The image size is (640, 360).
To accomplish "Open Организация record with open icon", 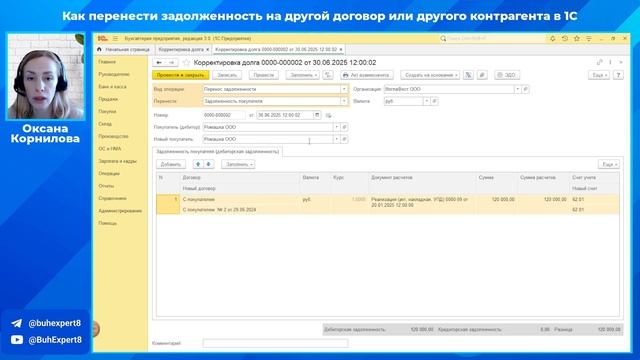I will [x=526, y=89].
